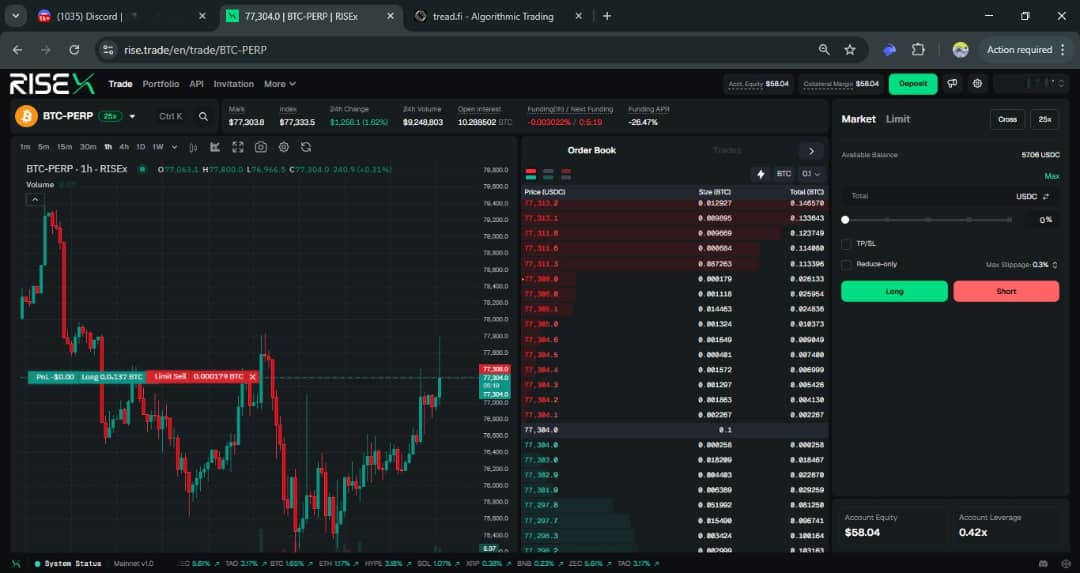View site information icon in address bar
The height and width of the screenshot is (573, 1080).
[108, 50]
